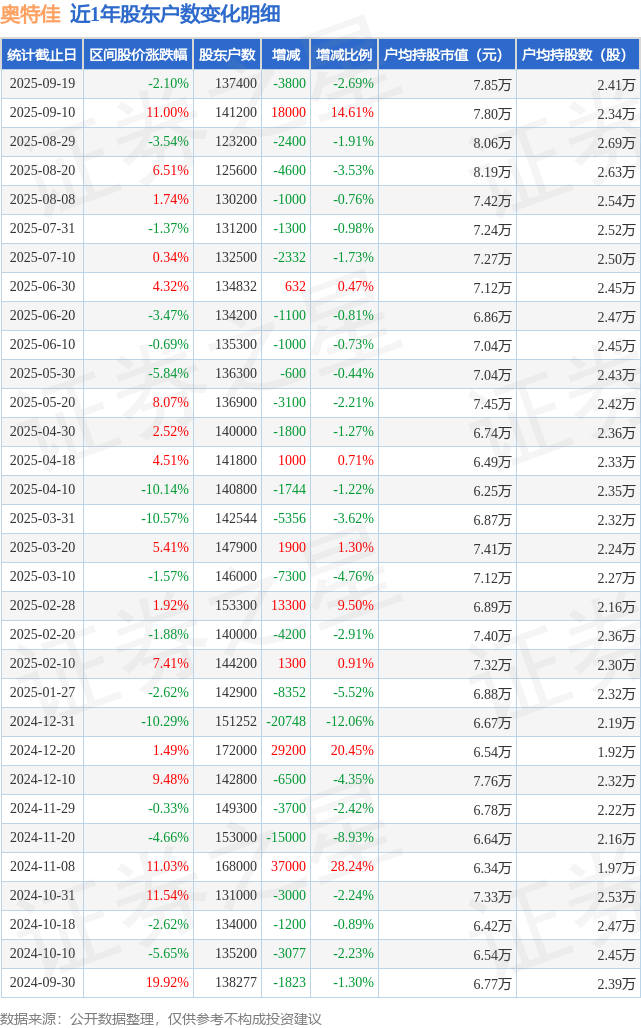Click the 户均持股数（股） column header
Screen dimensions: 641x1028
tap(579, 55)
